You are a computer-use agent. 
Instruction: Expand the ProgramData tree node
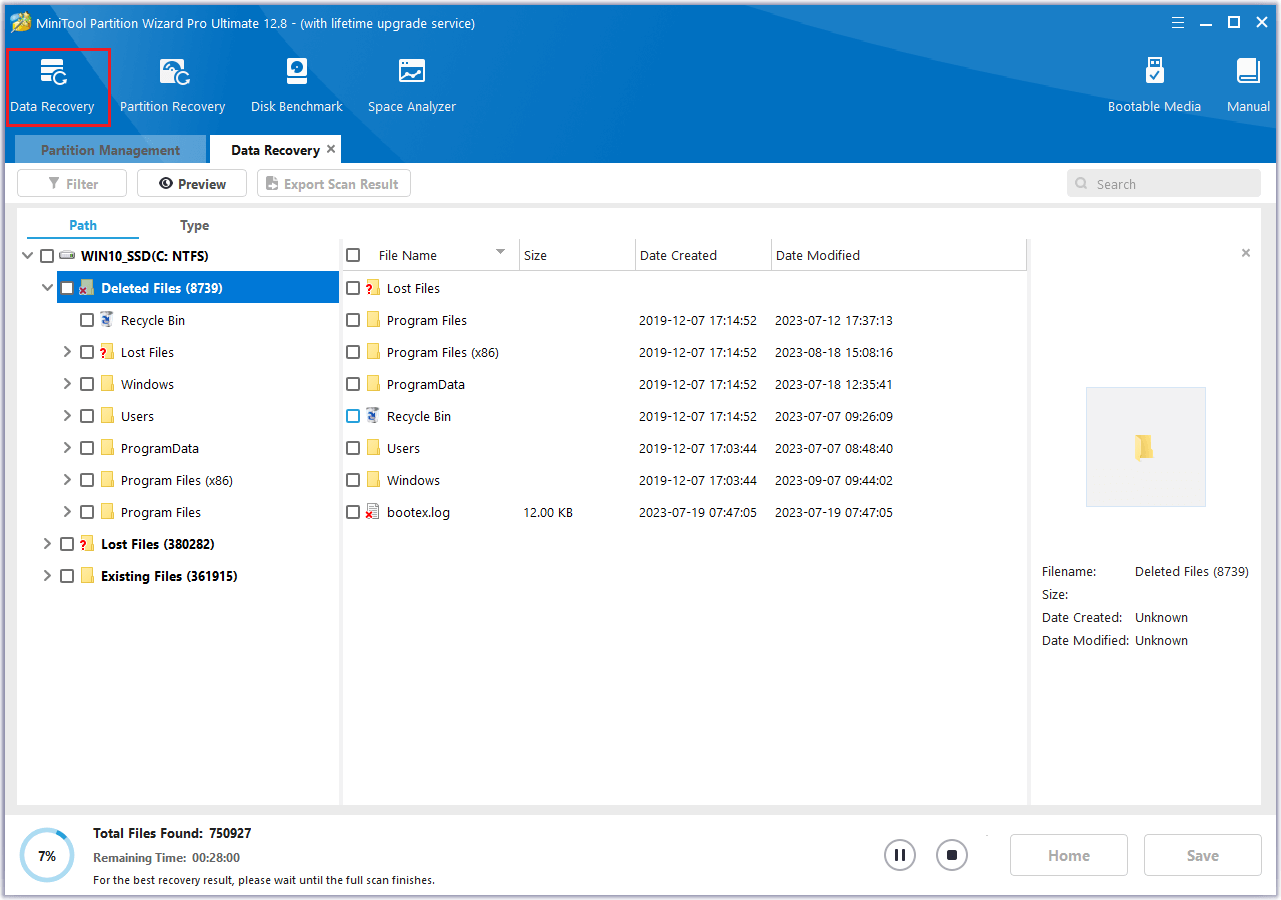click(x=67, y=448)
